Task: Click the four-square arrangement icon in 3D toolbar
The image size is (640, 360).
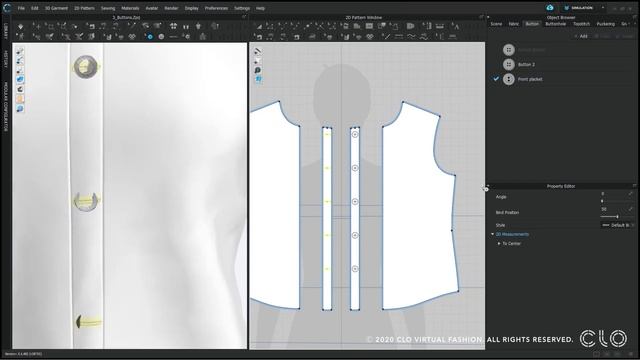Action: pyautogui.click(x=173, y=26)
